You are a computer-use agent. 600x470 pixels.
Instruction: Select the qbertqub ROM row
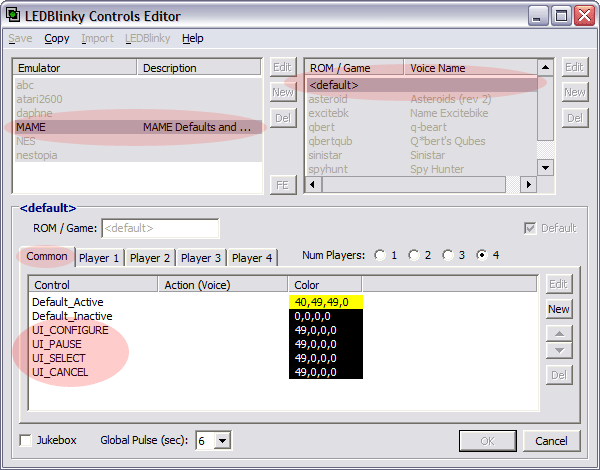point(421,141)
